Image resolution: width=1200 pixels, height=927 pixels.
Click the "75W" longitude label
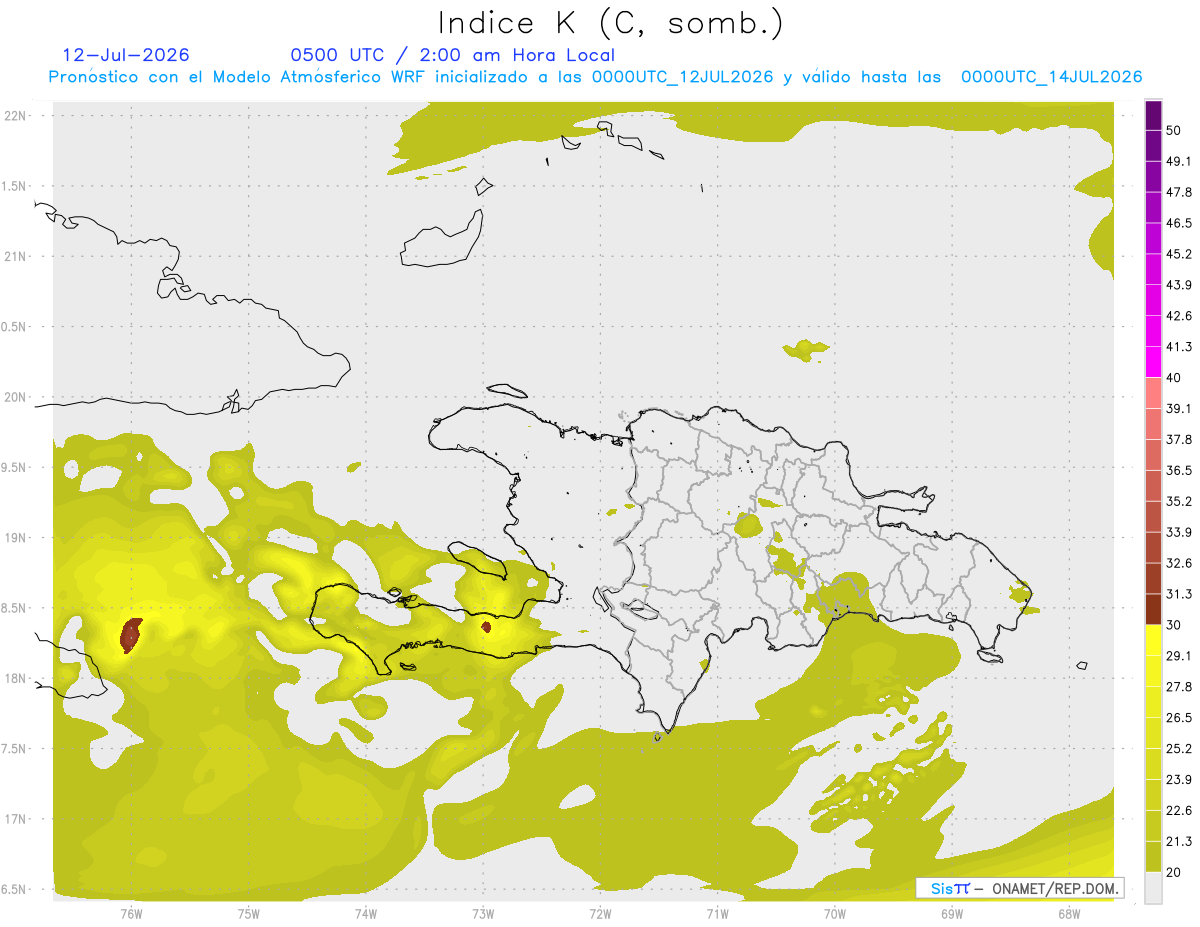(x=249, y=914)
